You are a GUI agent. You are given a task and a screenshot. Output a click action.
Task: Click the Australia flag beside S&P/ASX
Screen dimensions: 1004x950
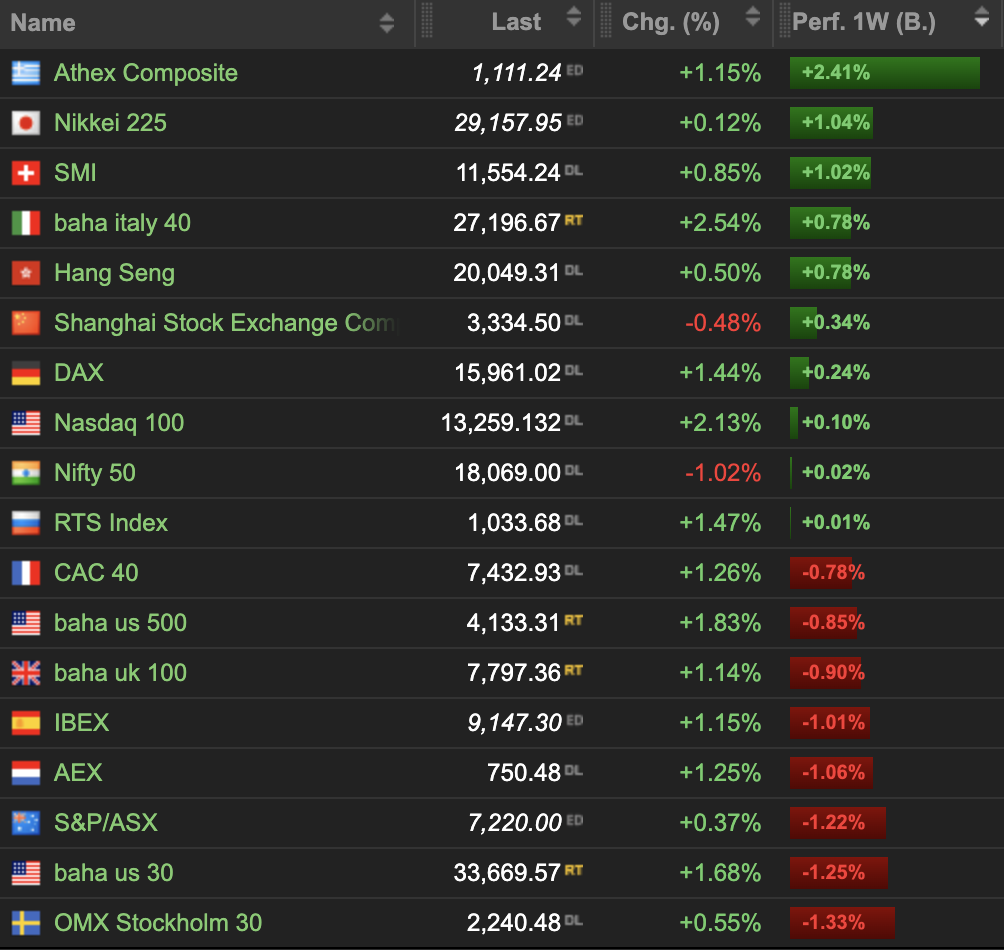[26, 823]
